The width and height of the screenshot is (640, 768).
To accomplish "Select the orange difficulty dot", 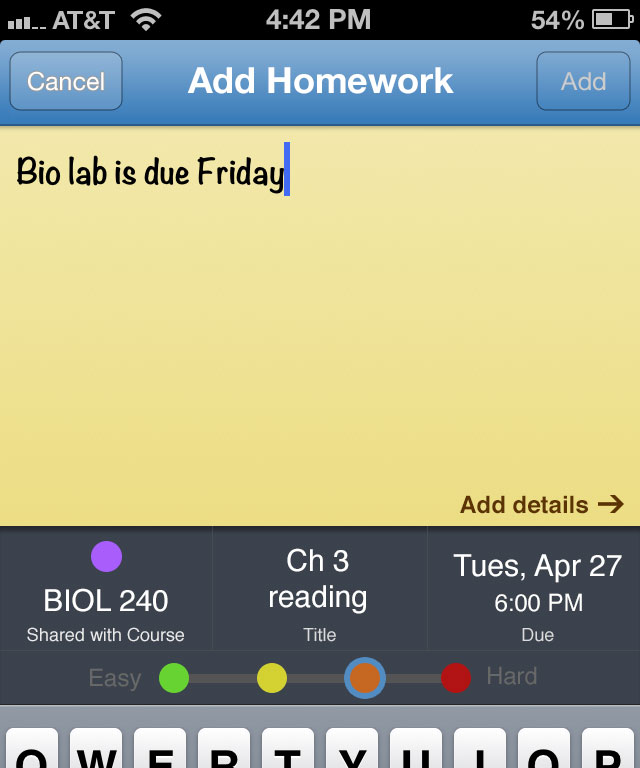I will [365, 678].
